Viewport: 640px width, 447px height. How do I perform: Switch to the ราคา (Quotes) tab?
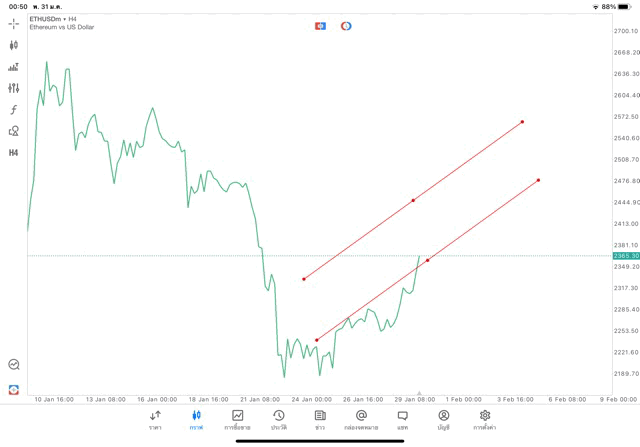coord(155,420)
